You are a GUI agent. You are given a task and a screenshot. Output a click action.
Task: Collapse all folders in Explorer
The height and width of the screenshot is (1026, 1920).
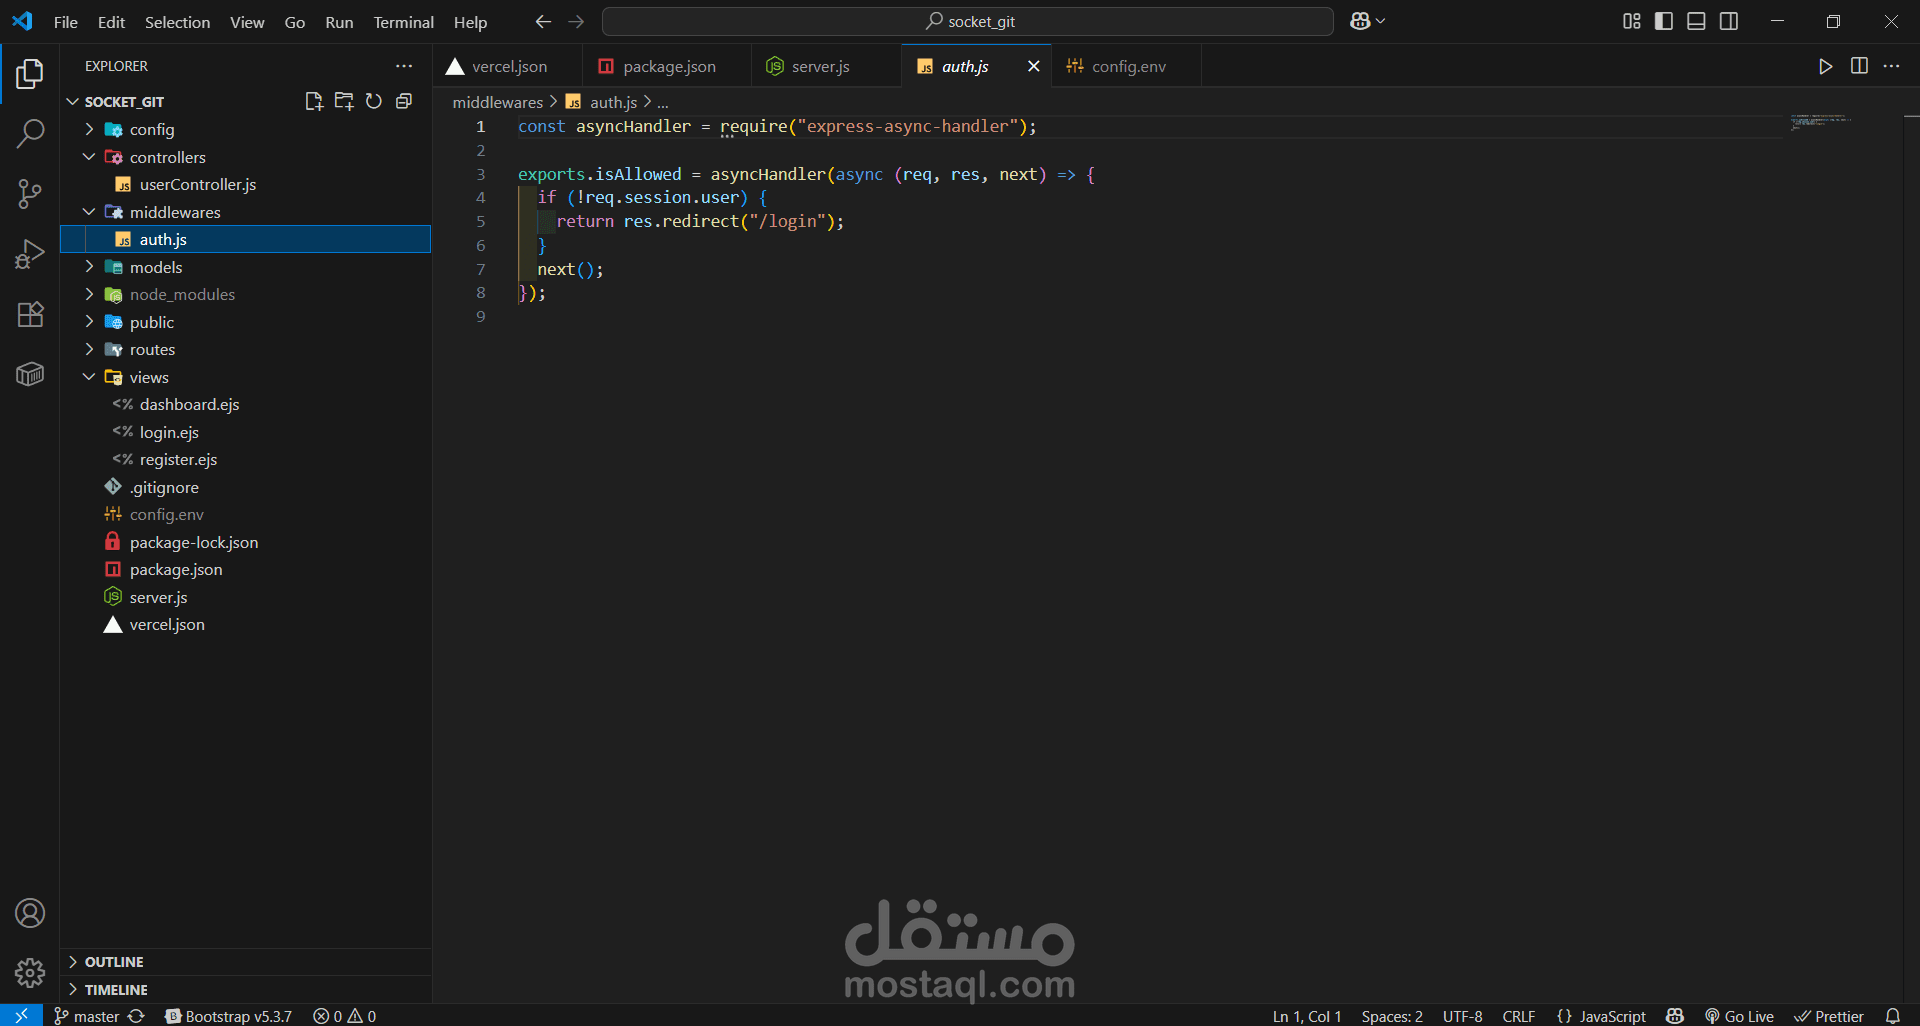pyautogui.click(x=404, y=101)
